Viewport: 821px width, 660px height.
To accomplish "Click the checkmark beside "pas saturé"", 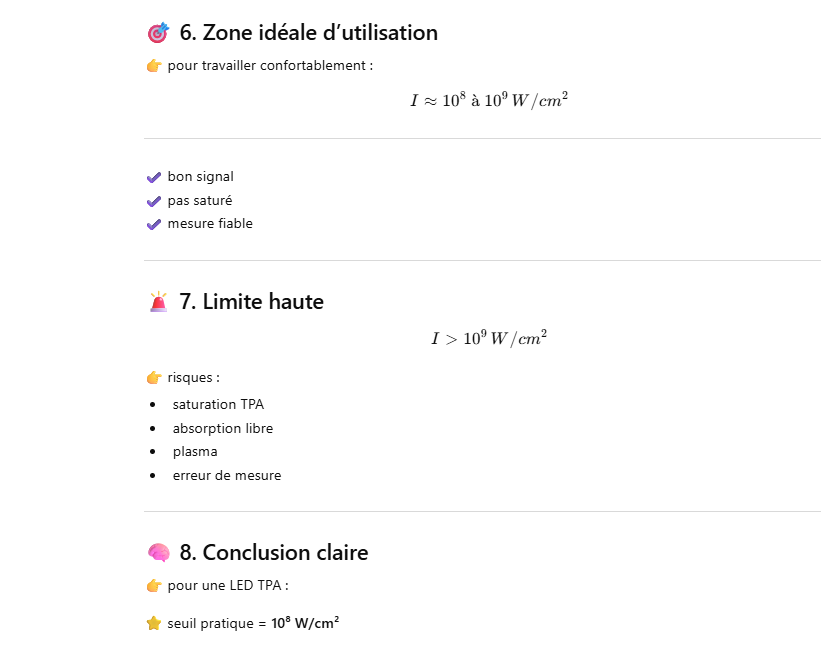I will coord(154,200).
